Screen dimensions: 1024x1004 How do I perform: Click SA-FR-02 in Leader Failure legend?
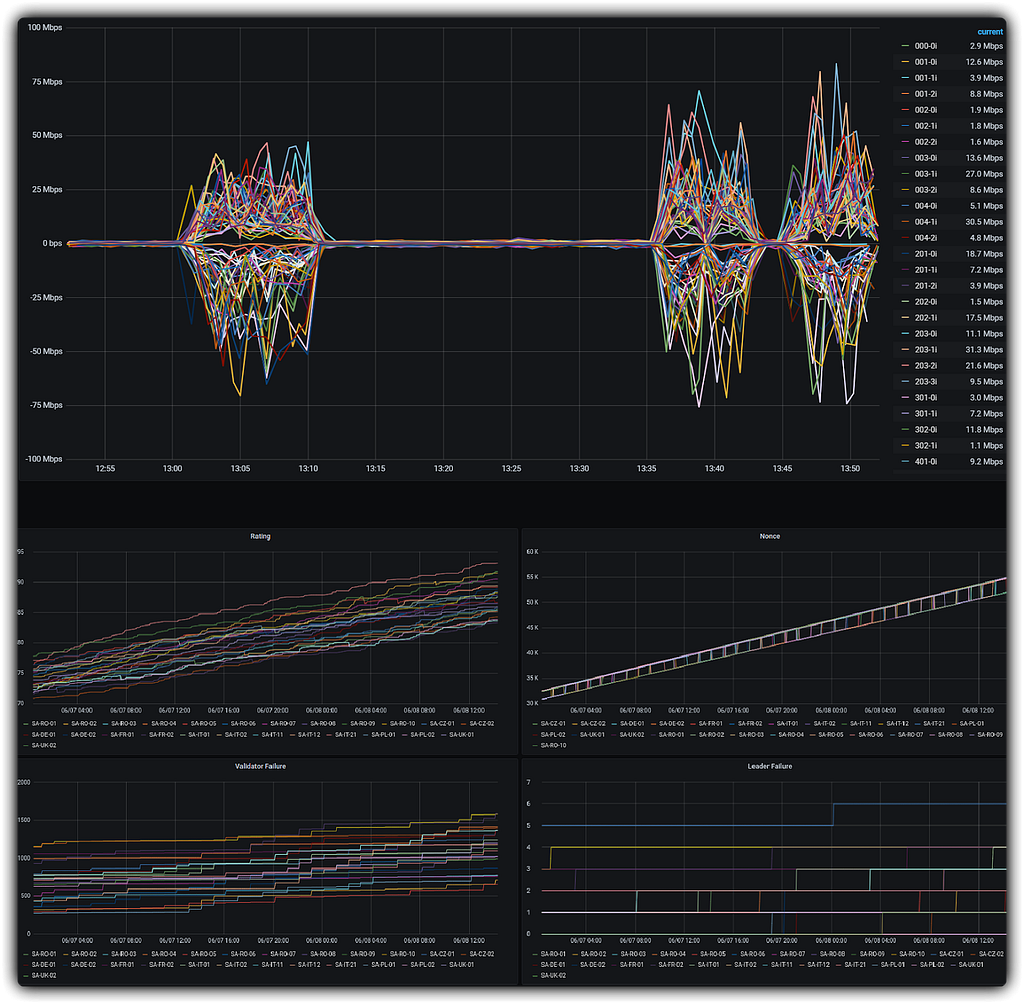coord(671,965)
